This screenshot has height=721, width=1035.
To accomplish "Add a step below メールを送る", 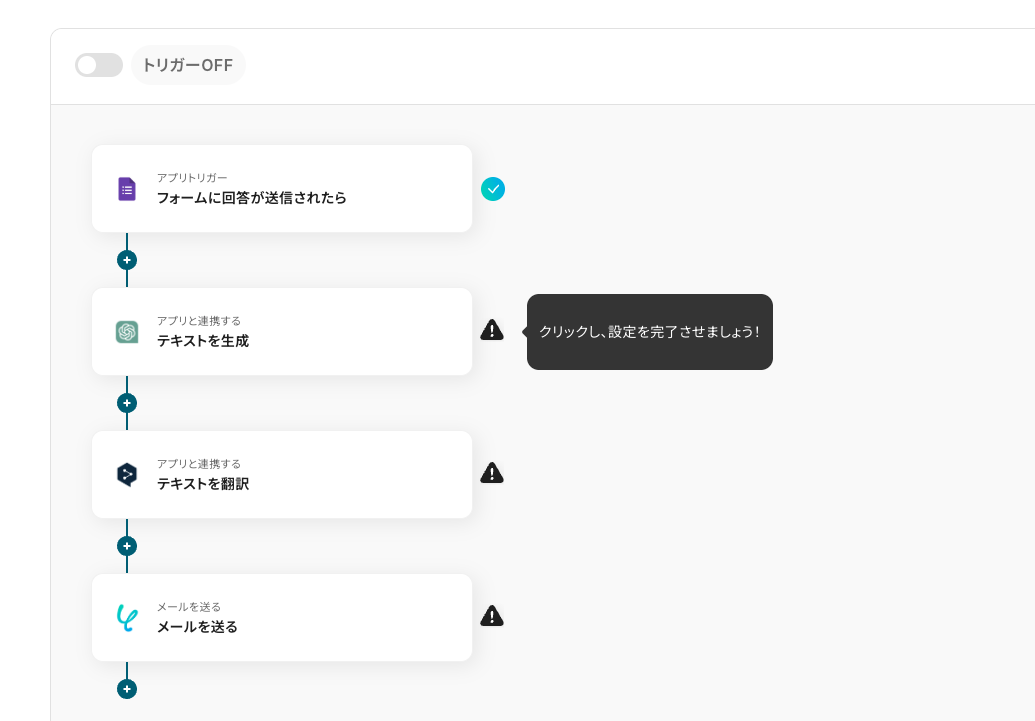I will (x=127, y=689).
